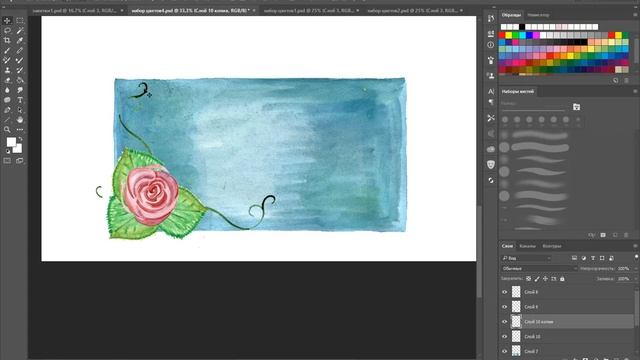Switch to the Каналы tab

click(x=527, y=246)
